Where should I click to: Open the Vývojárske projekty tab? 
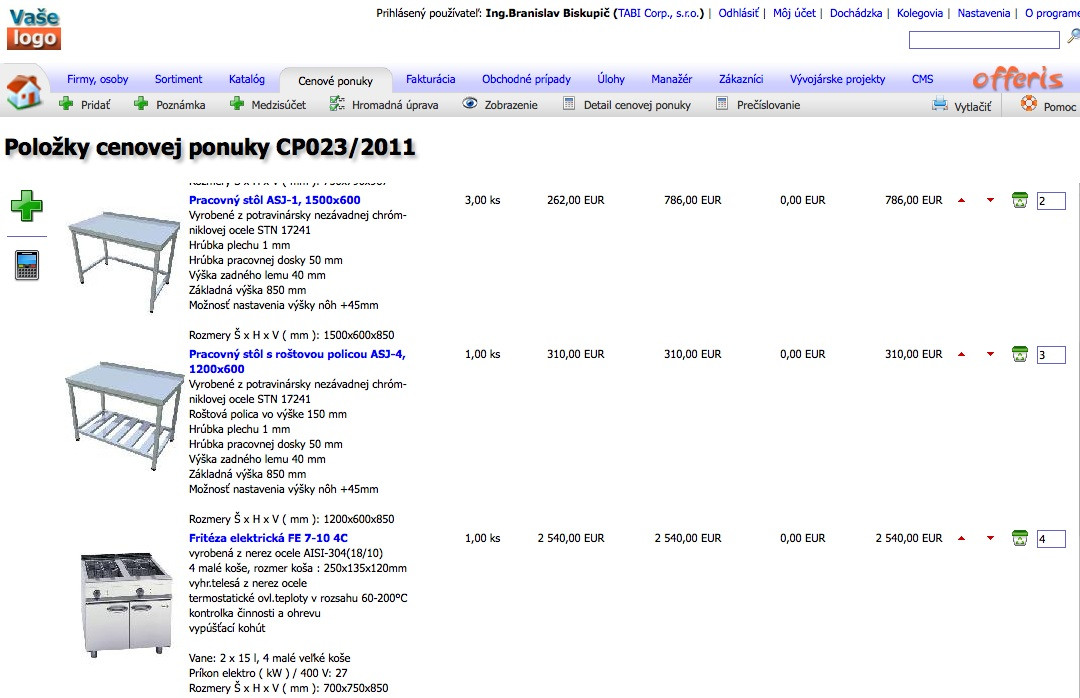(838, 79)
